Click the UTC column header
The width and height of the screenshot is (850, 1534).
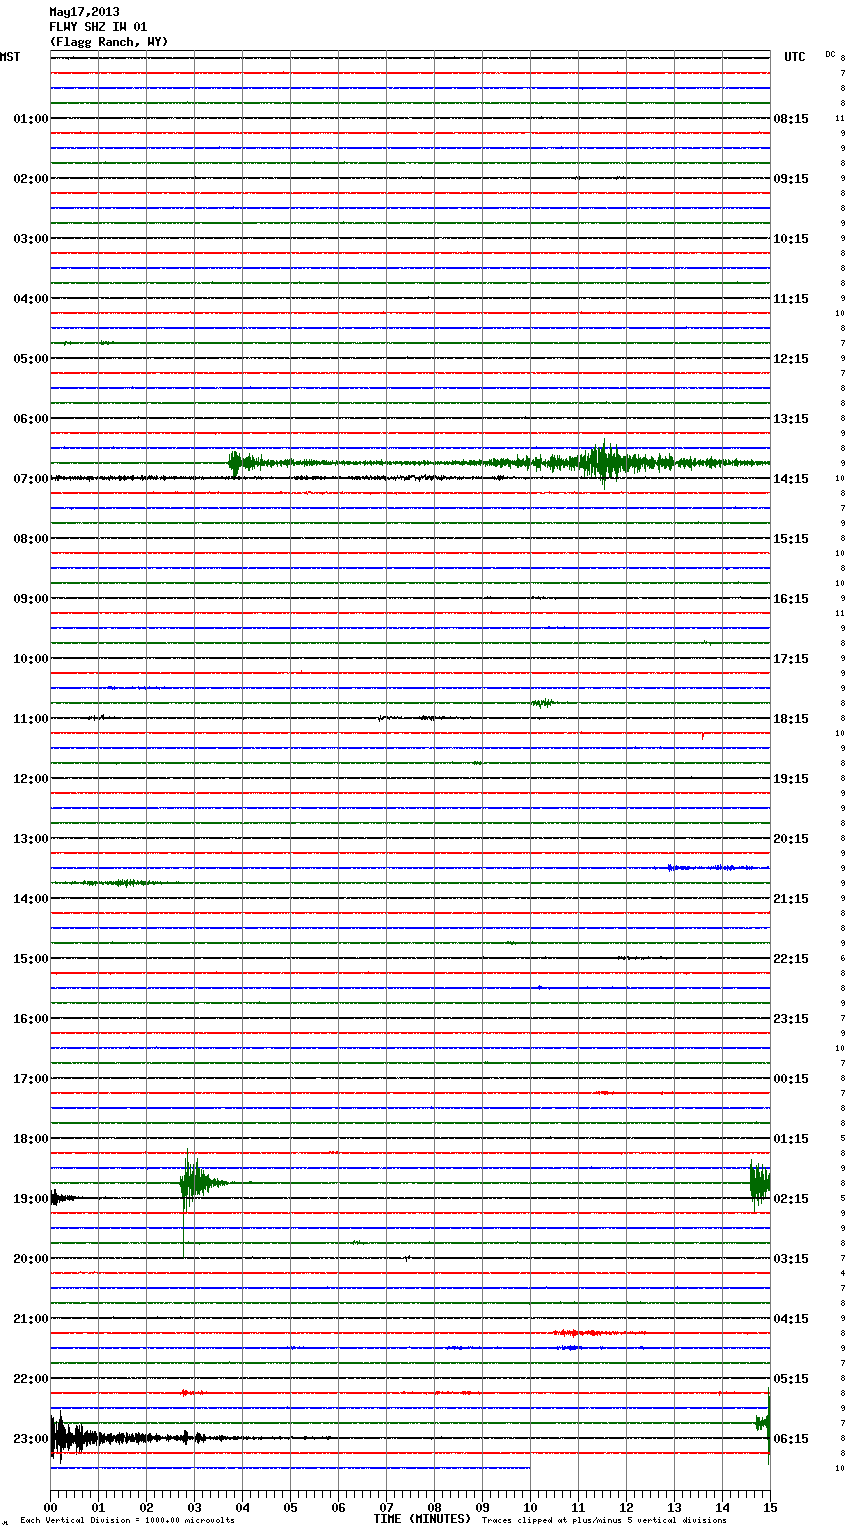tap(795, 57)
